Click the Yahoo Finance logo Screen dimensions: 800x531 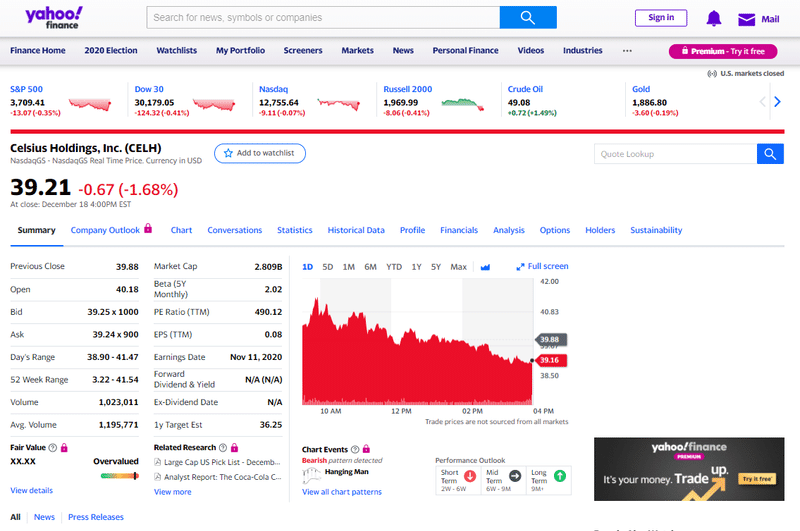click(x=54, y=18)
